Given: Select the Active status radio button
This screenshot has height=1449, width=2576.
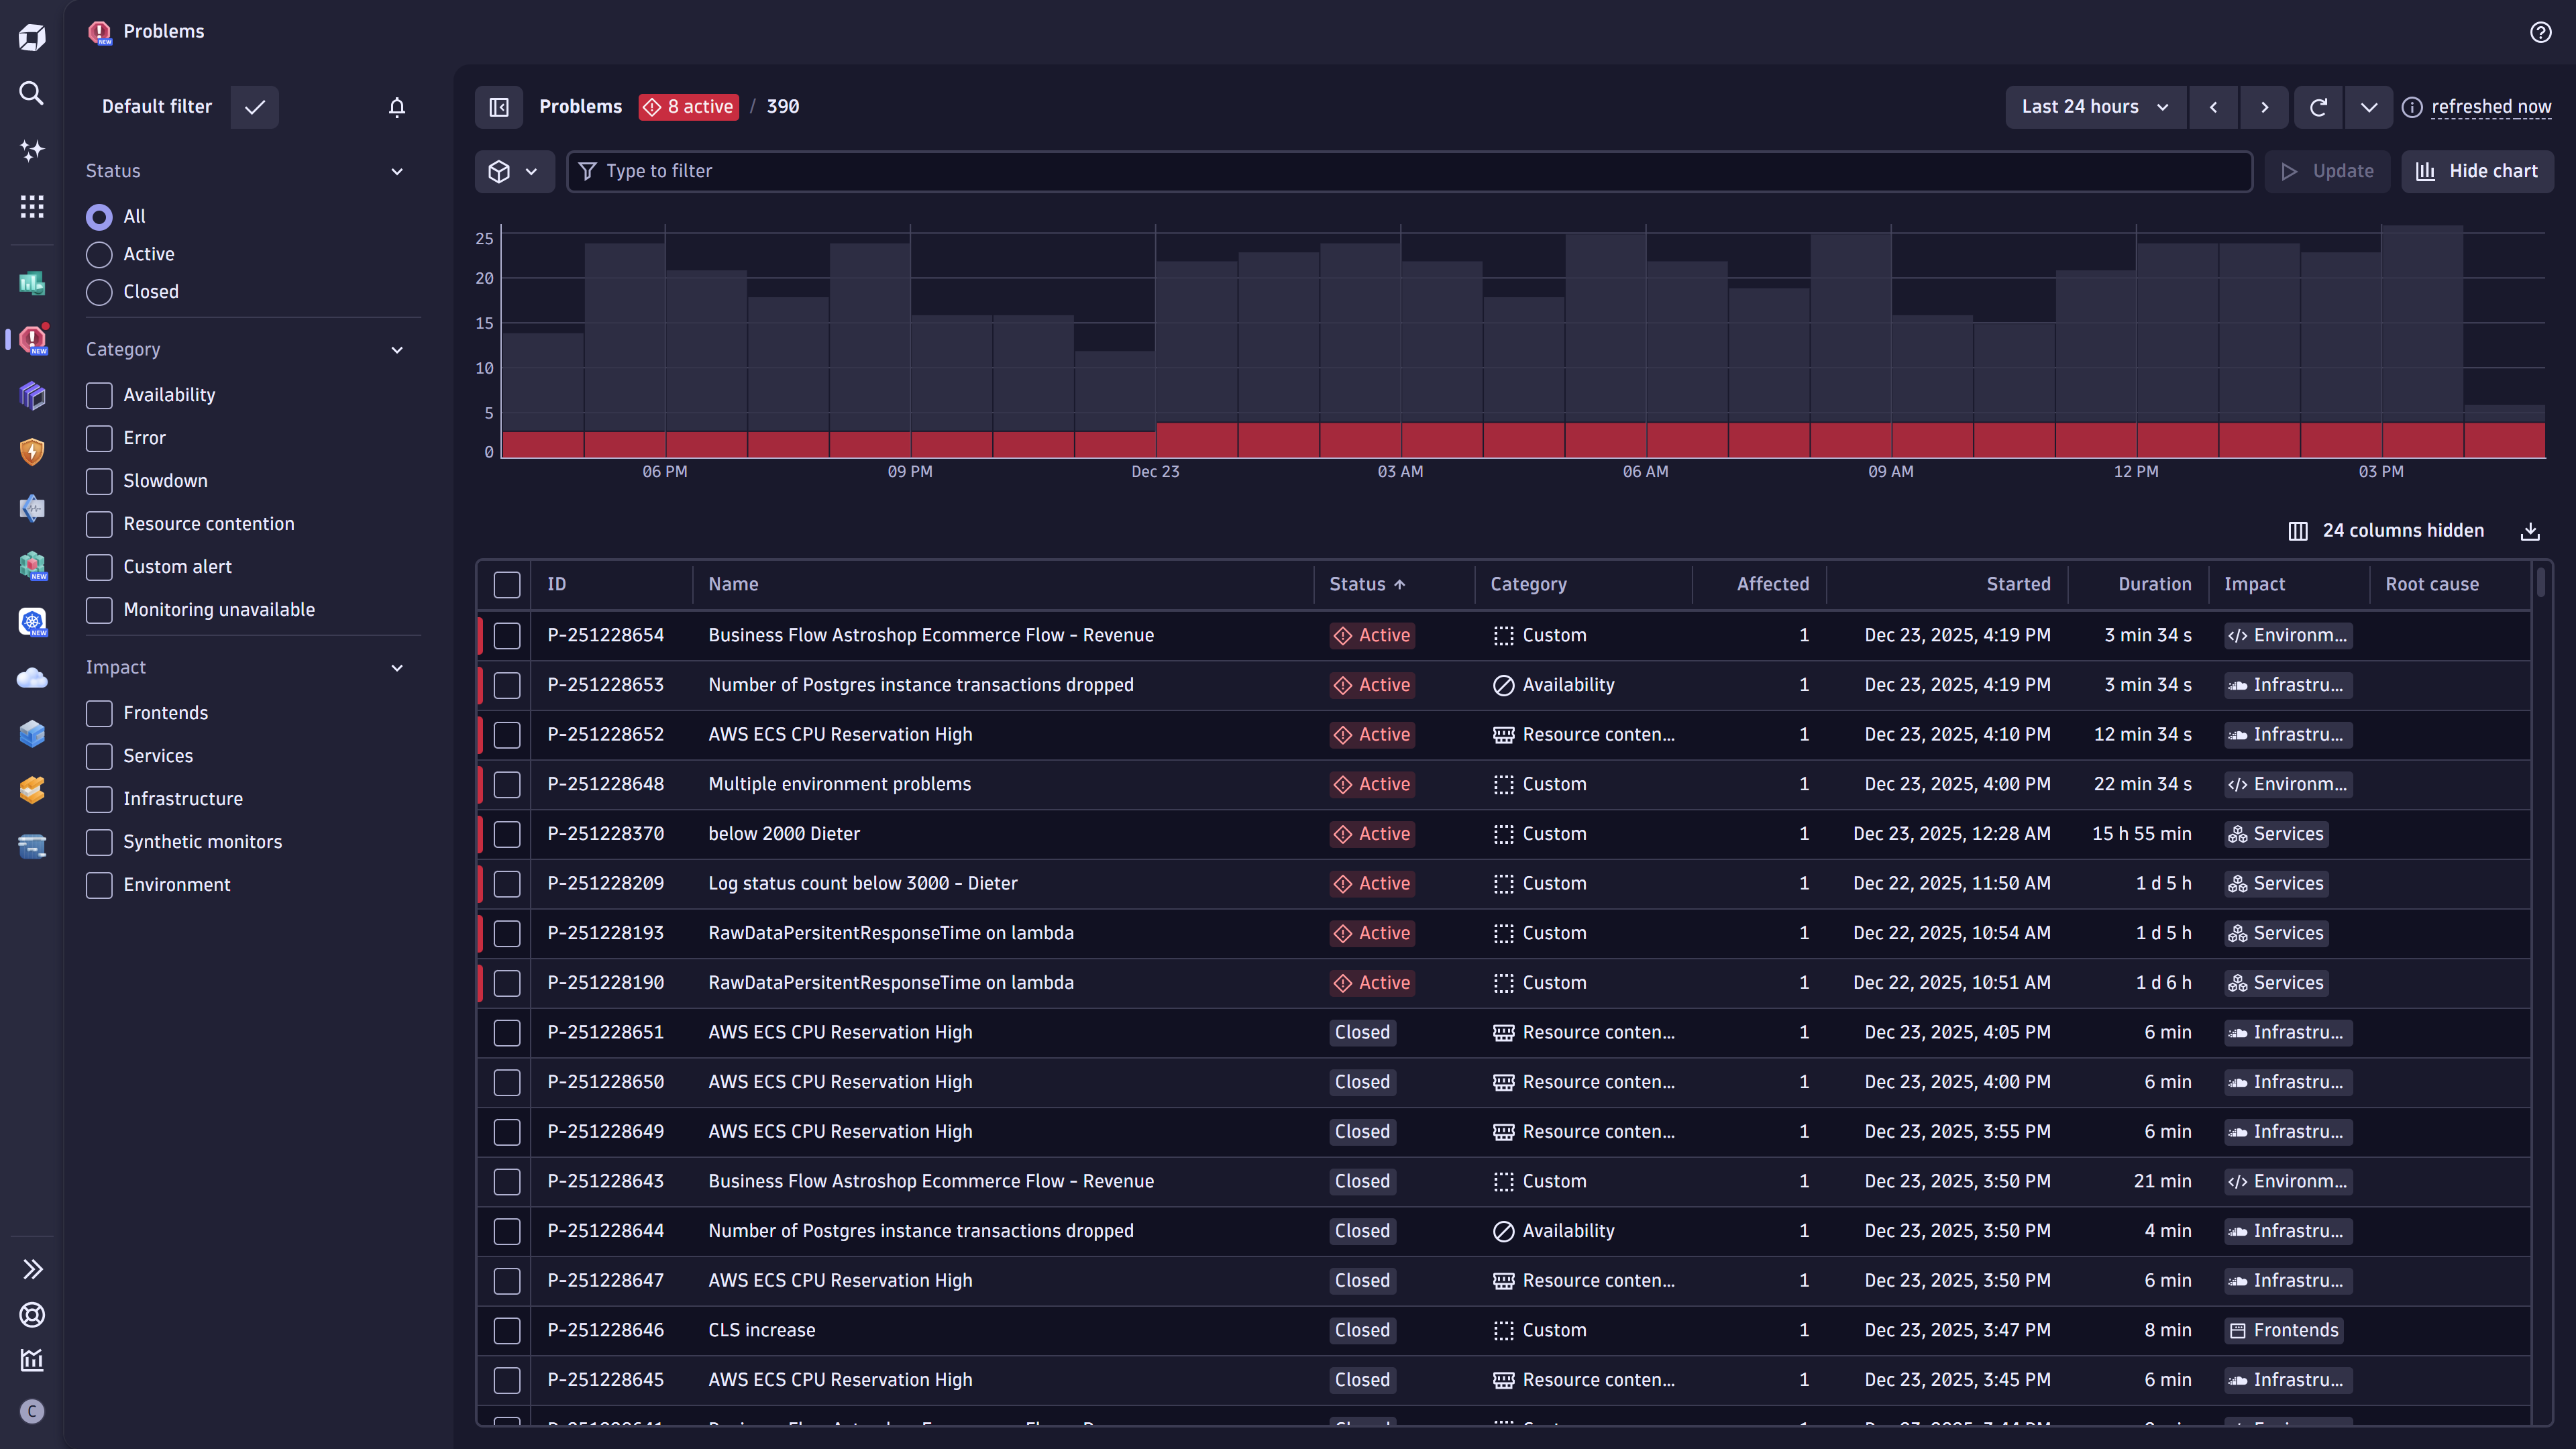Looking at the screenshot, I should (99, 254).
